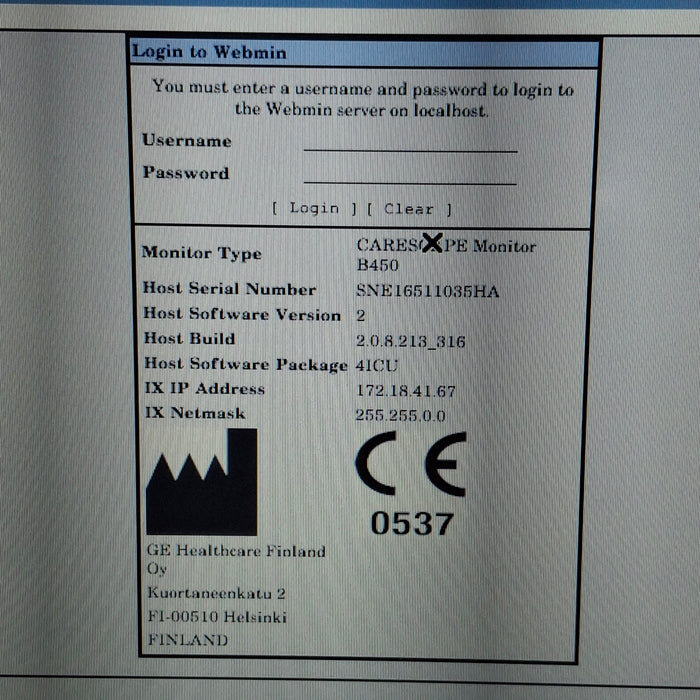Select serial number 'SNE16511035HA'
700x700 pixels.
point(427,292)
